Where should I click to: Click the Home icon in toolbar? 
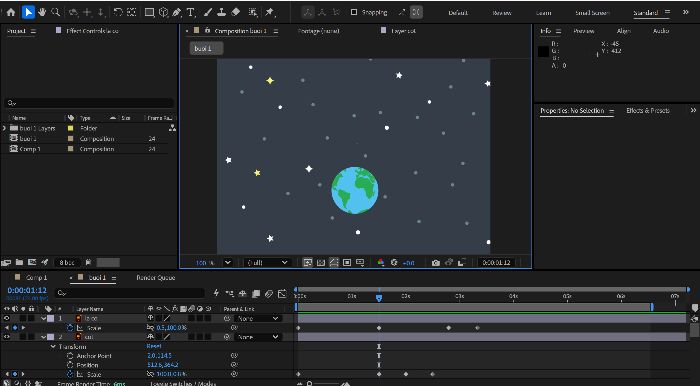11,12
